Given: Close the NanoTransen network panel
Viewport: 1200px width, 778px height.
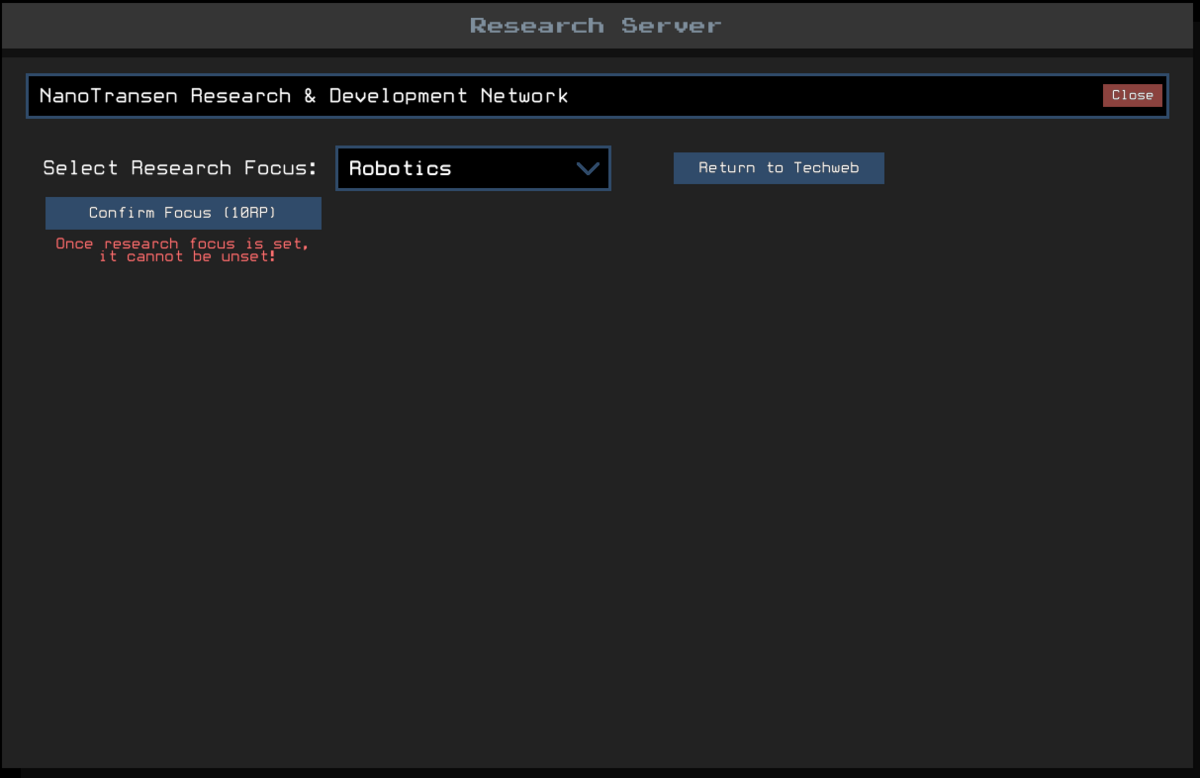Looking at the screenshot, I should [x=1132, y=95].
